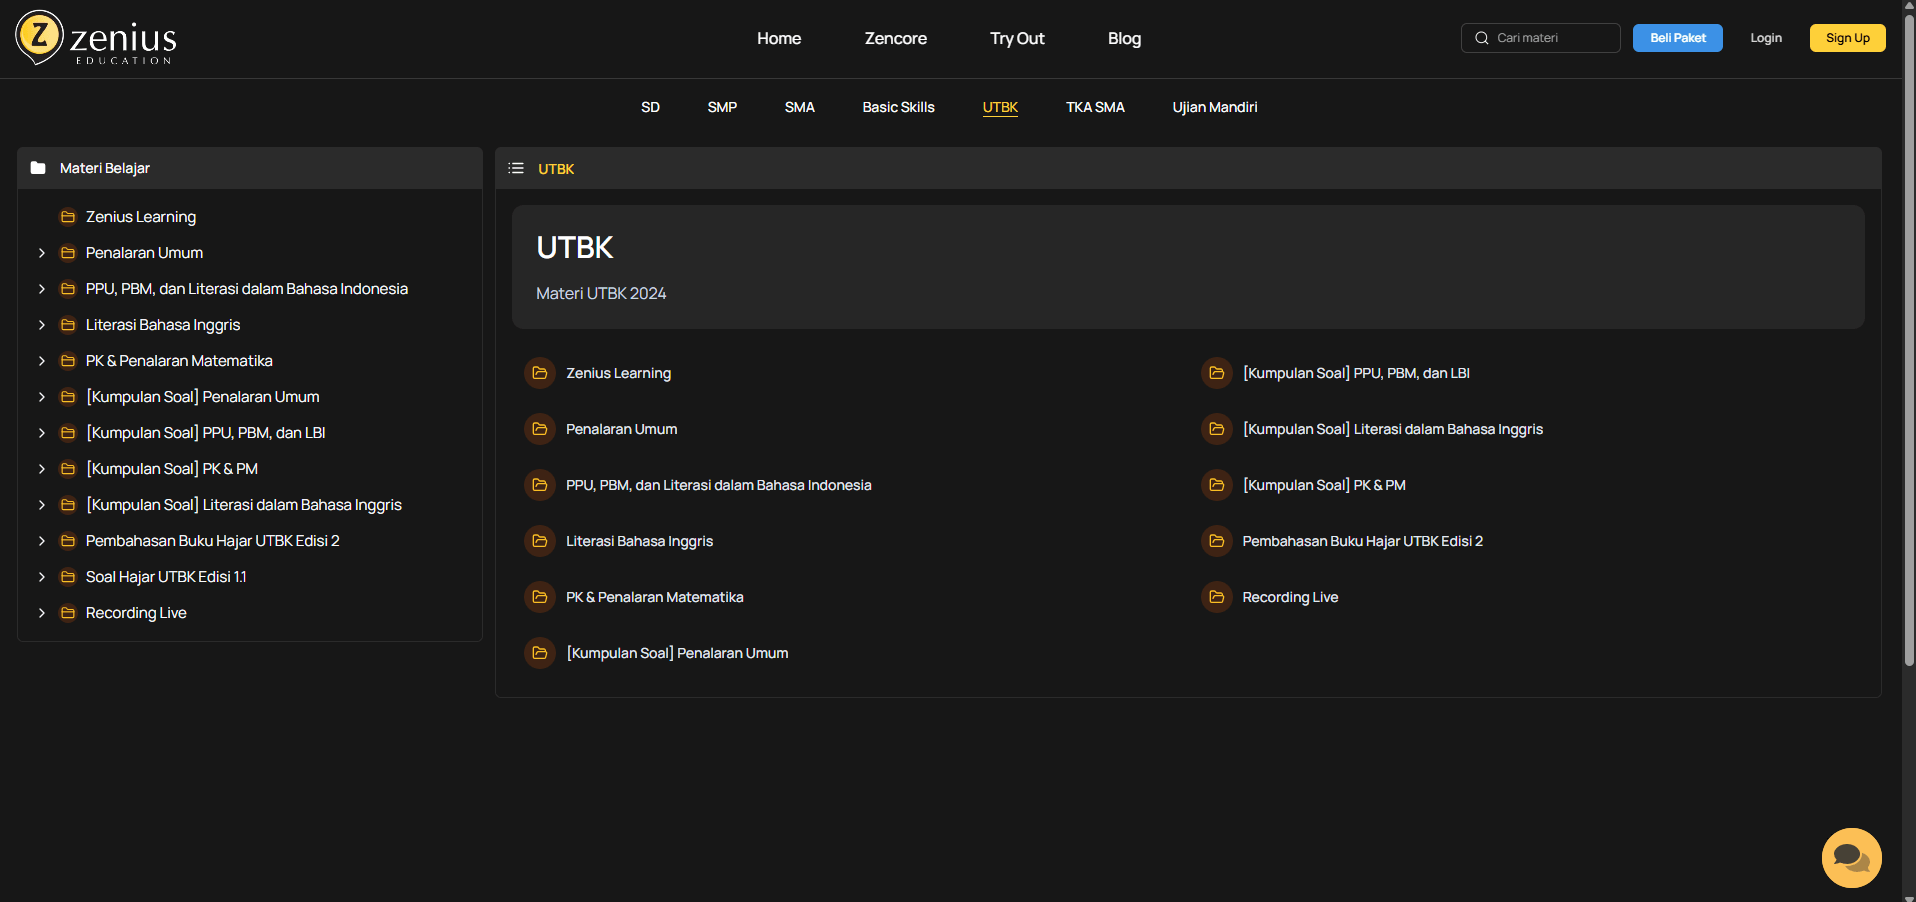The image size is (1916, 902).
Task: Click the Zenius logo in the header
Action: tap(95, 39)
